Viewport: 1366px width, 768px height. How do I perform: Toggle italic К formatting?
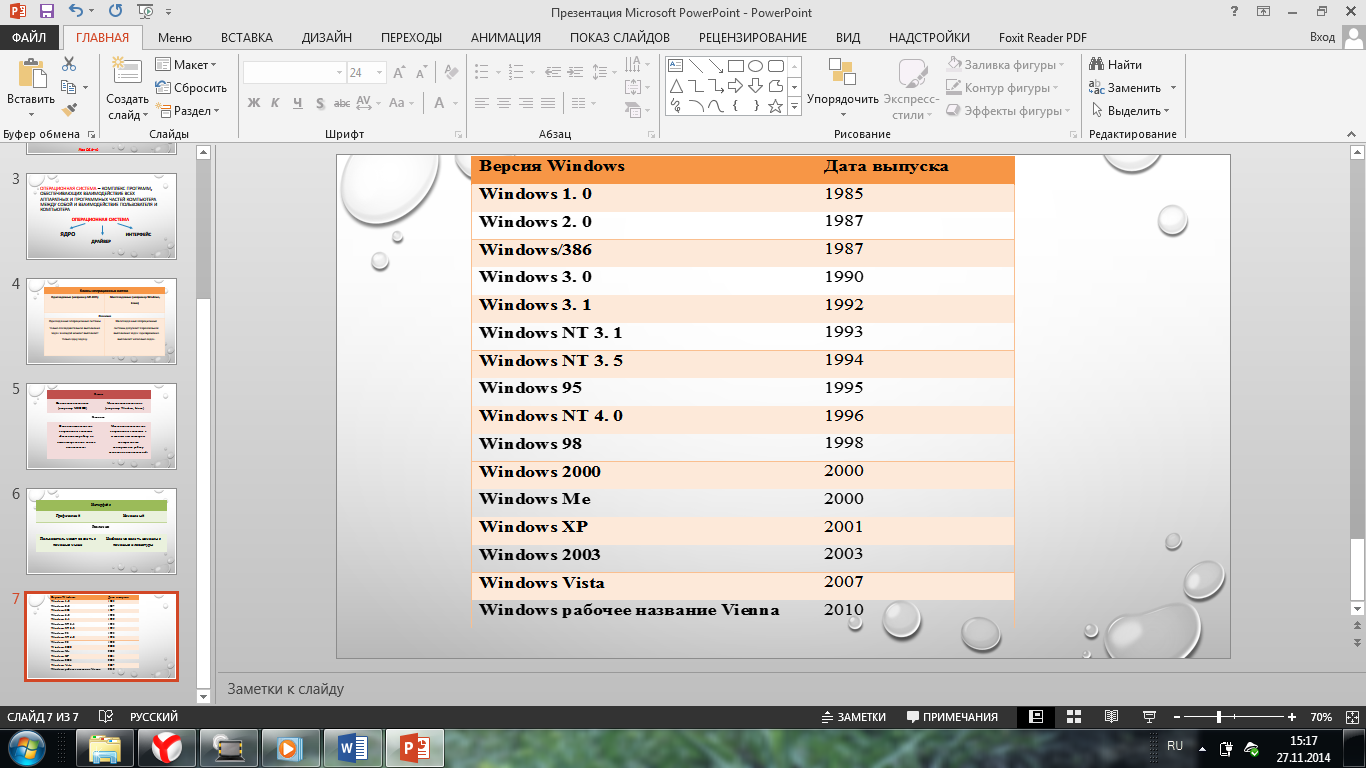[x=276, y=103]
